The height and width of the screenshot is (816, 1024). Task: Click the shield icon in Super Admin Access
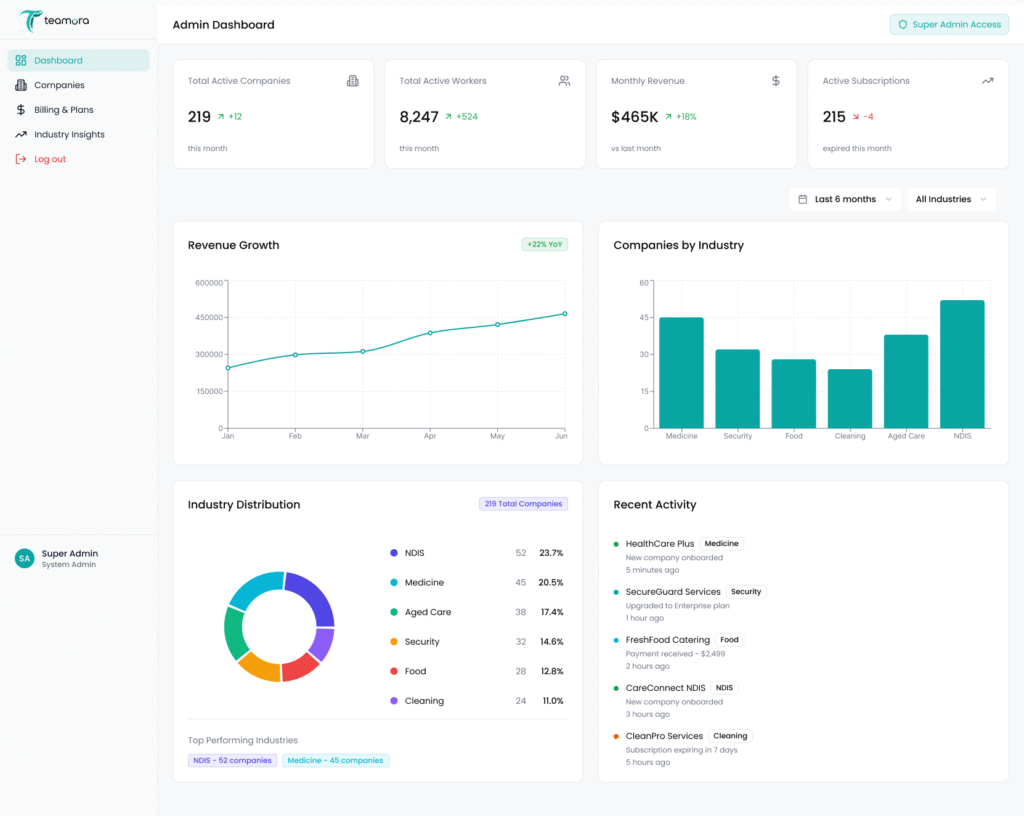click(903, 24)
